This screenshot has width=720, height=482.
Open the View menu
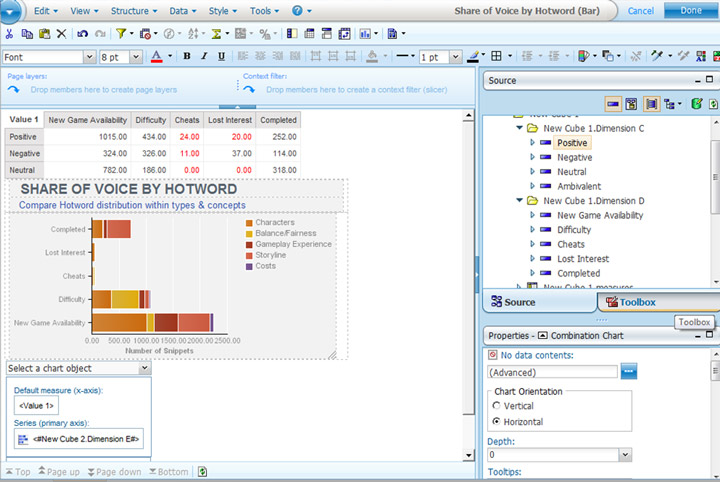[x=84, y=11]
